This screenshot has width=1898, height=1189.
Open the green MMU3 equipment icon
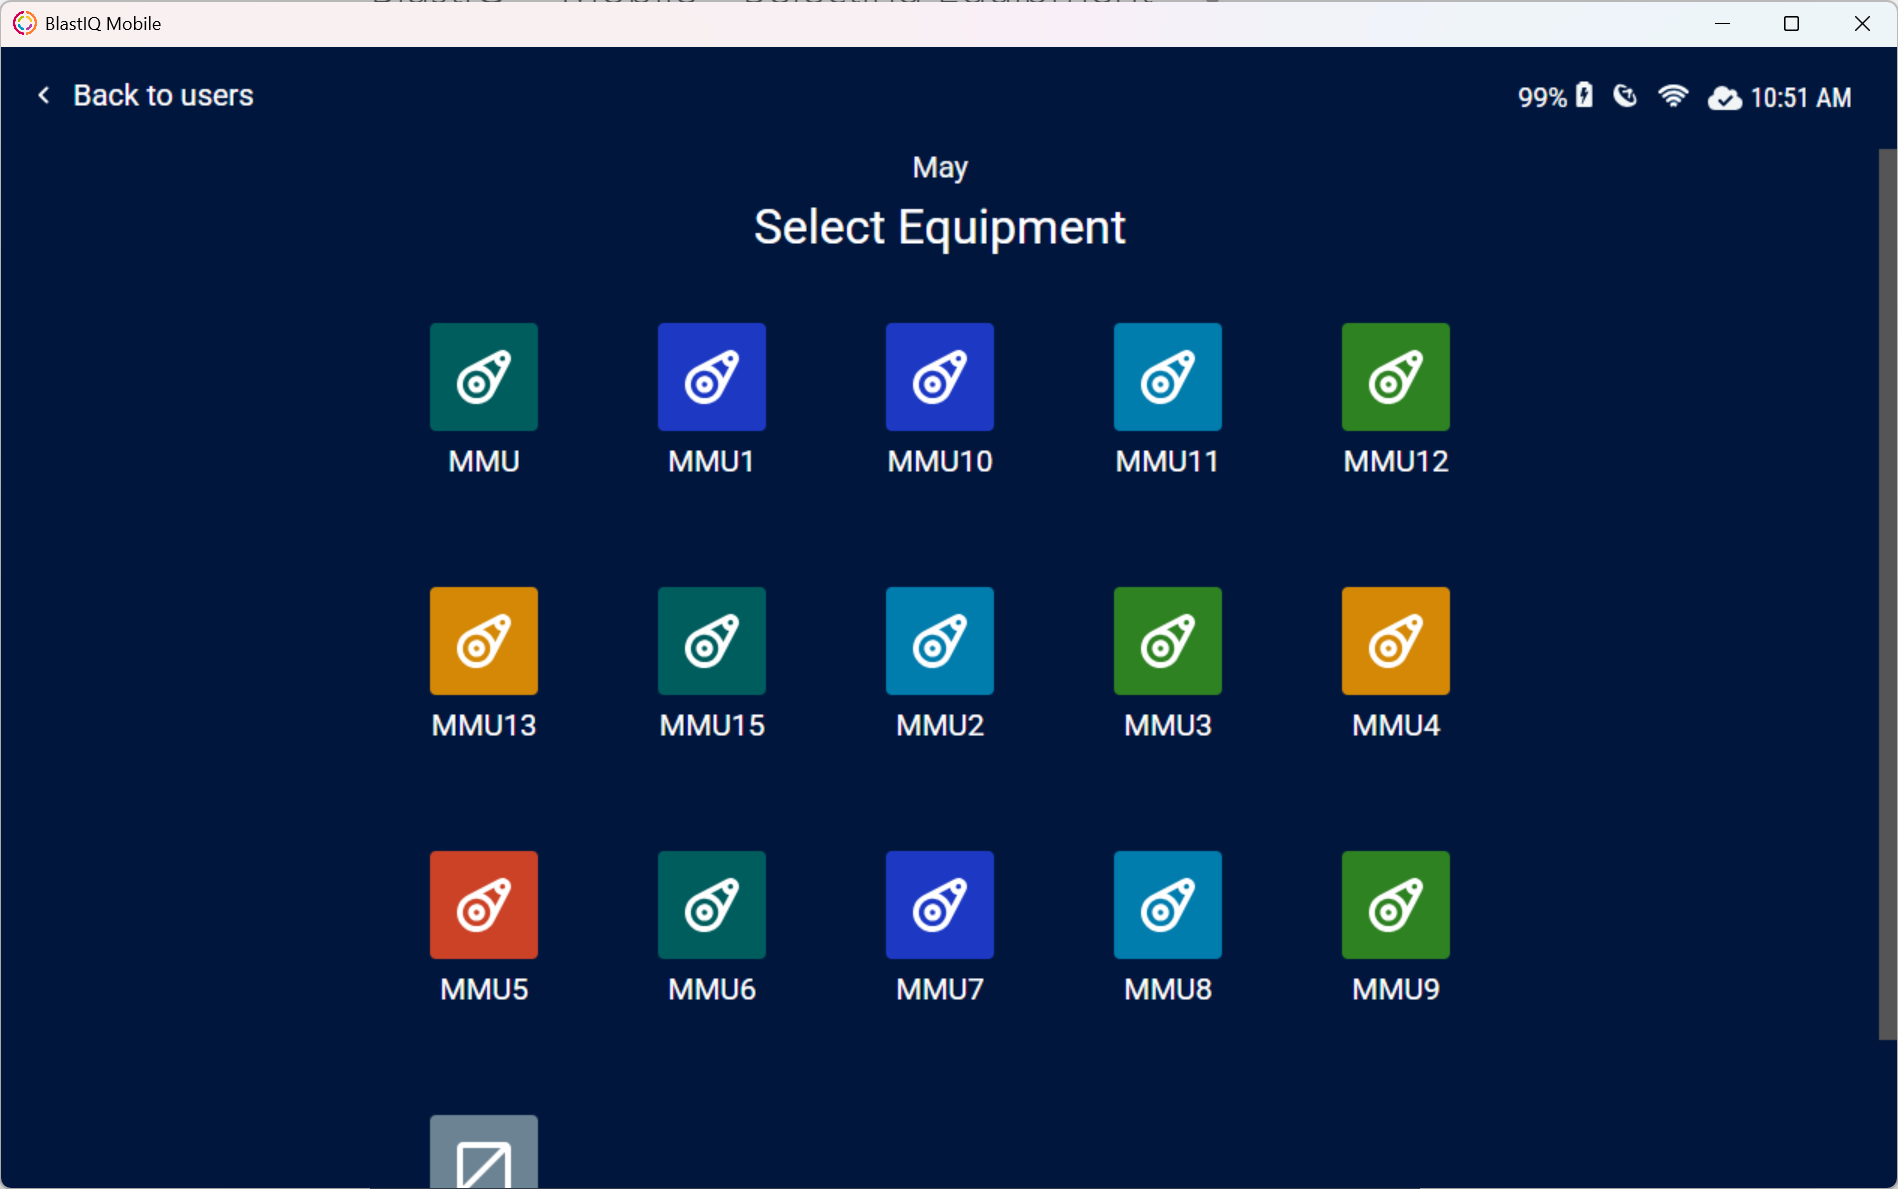click(1168, 641)
